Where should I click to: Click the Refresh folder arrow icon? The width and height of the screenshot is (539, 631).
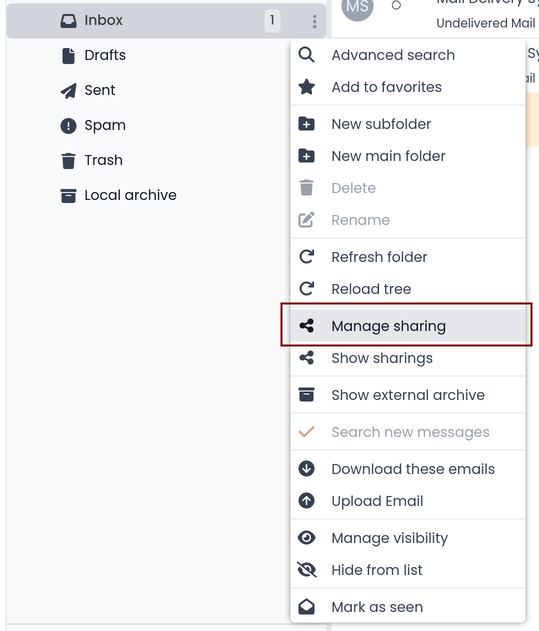pos(307,257)
